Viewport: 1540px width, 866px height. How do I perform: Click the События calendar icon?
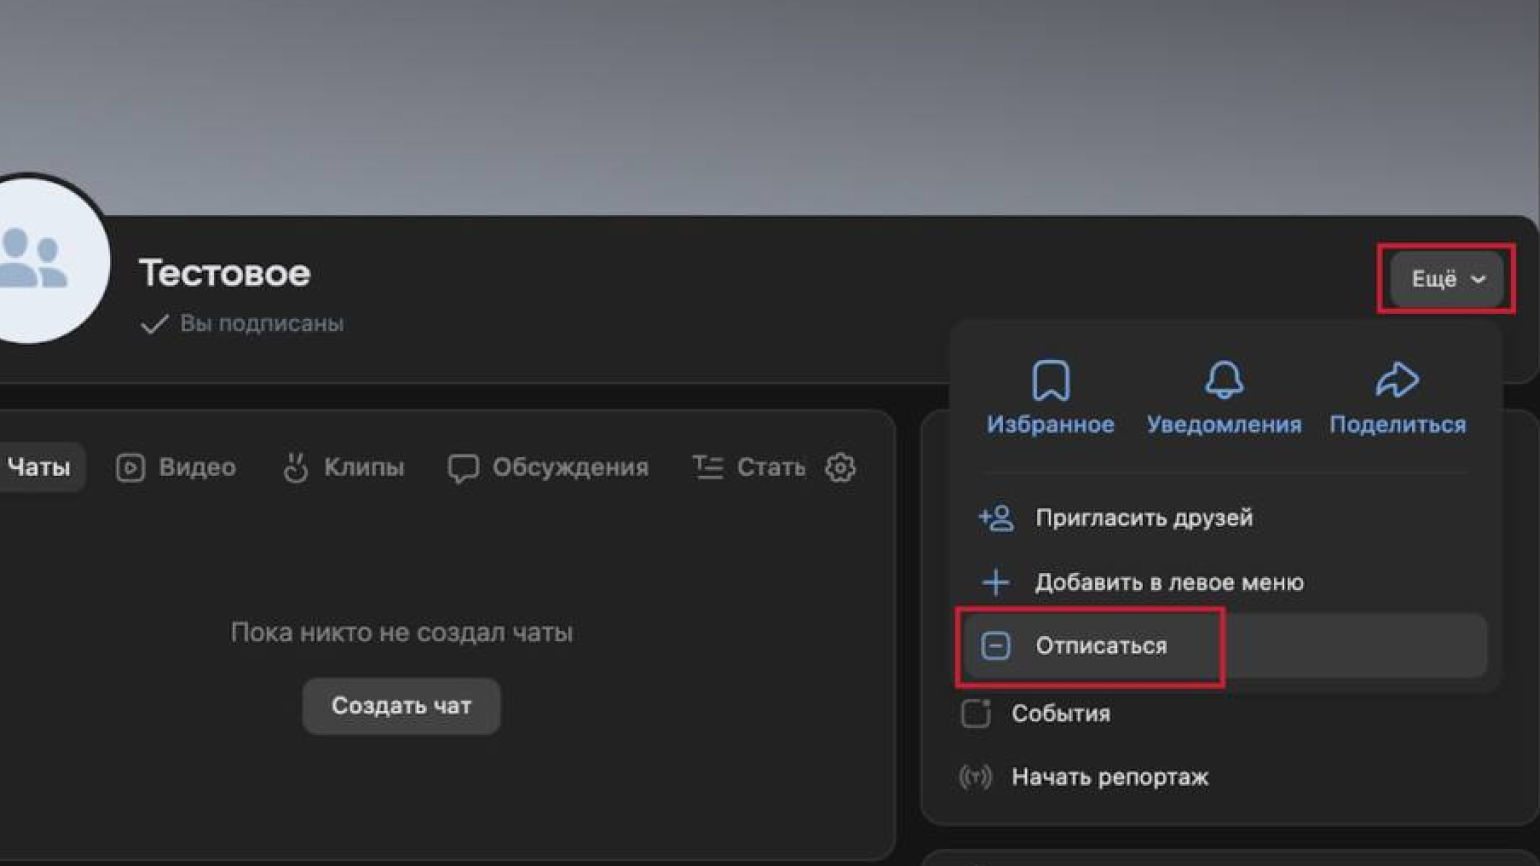[x=976, y=713]
